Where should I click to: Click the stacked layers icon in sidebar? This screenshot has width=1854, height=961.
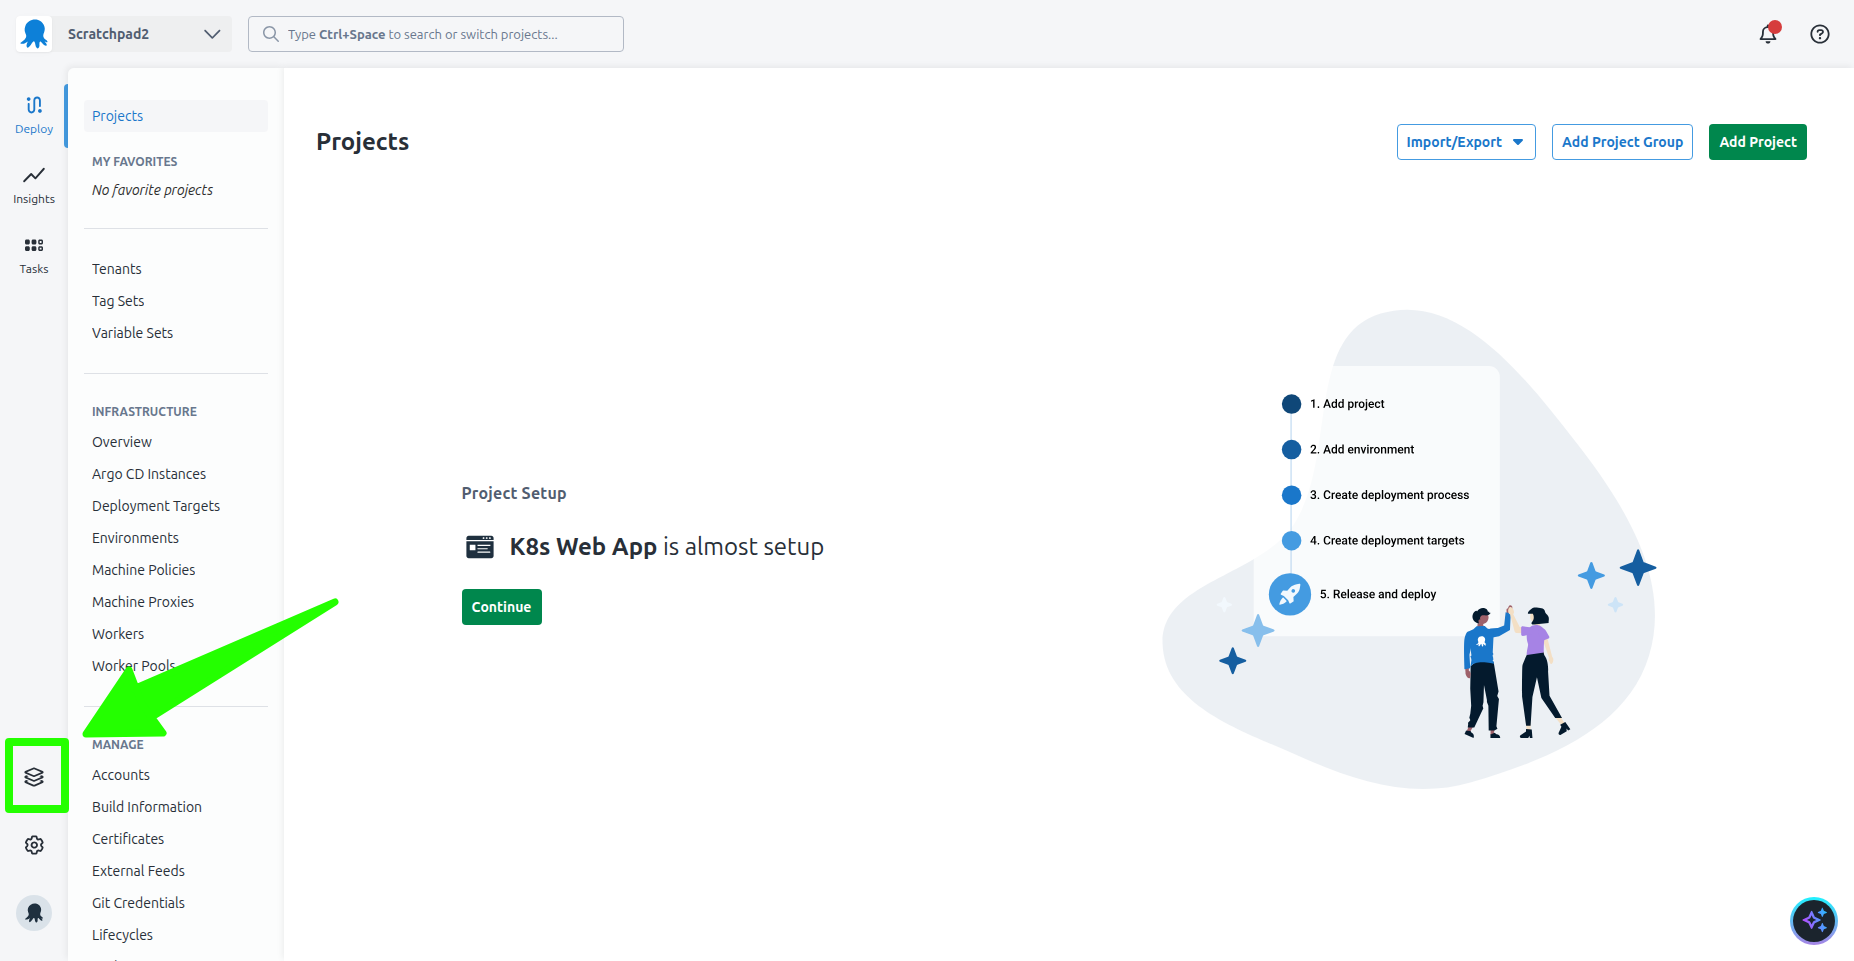35,777
